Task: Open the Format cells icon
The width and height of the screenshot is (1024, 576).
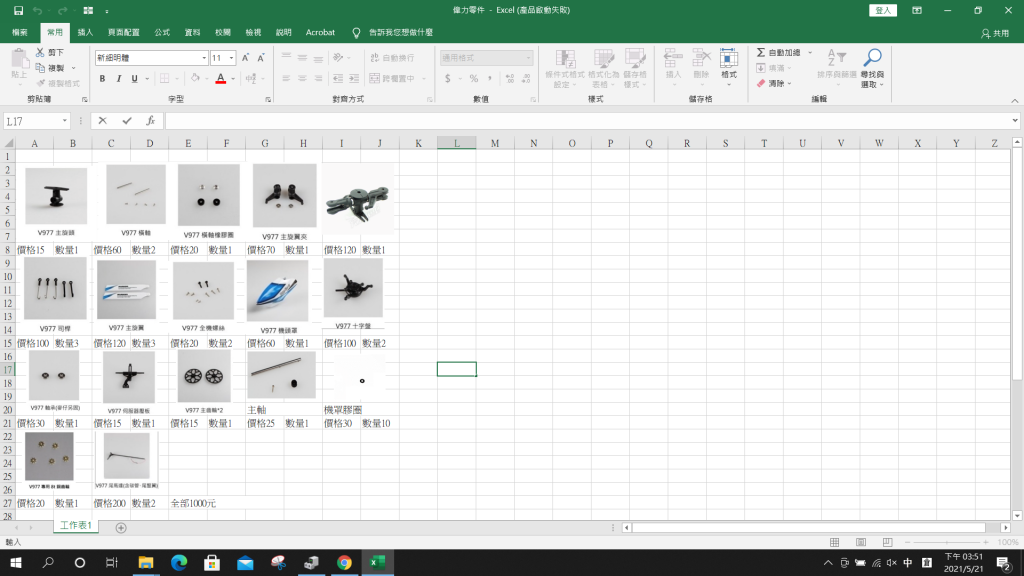Action: 729,68
